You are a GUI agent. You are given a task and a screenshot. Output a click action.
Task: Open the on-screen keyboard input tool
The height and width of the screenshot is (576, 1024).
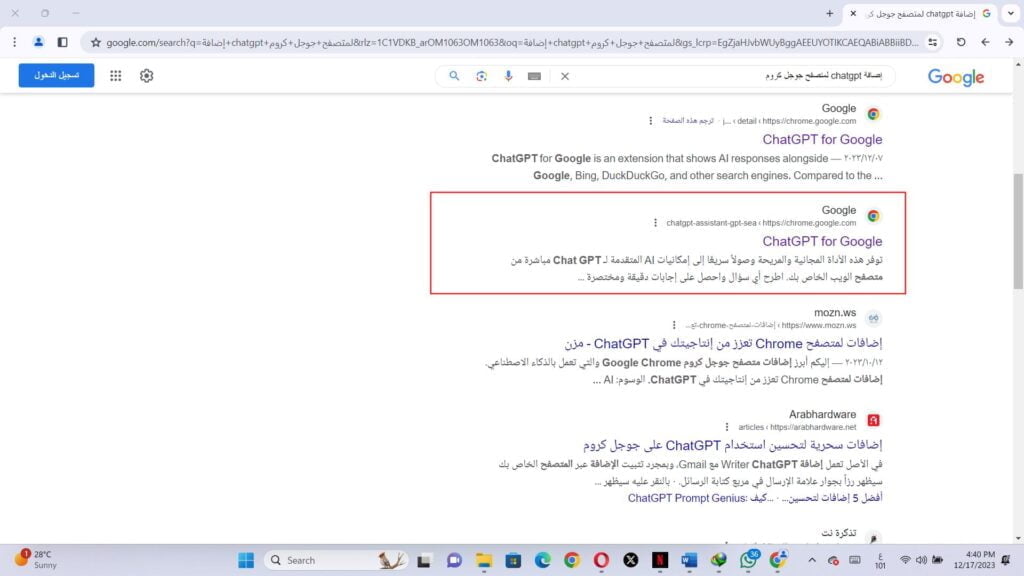[x=535, y=76]
